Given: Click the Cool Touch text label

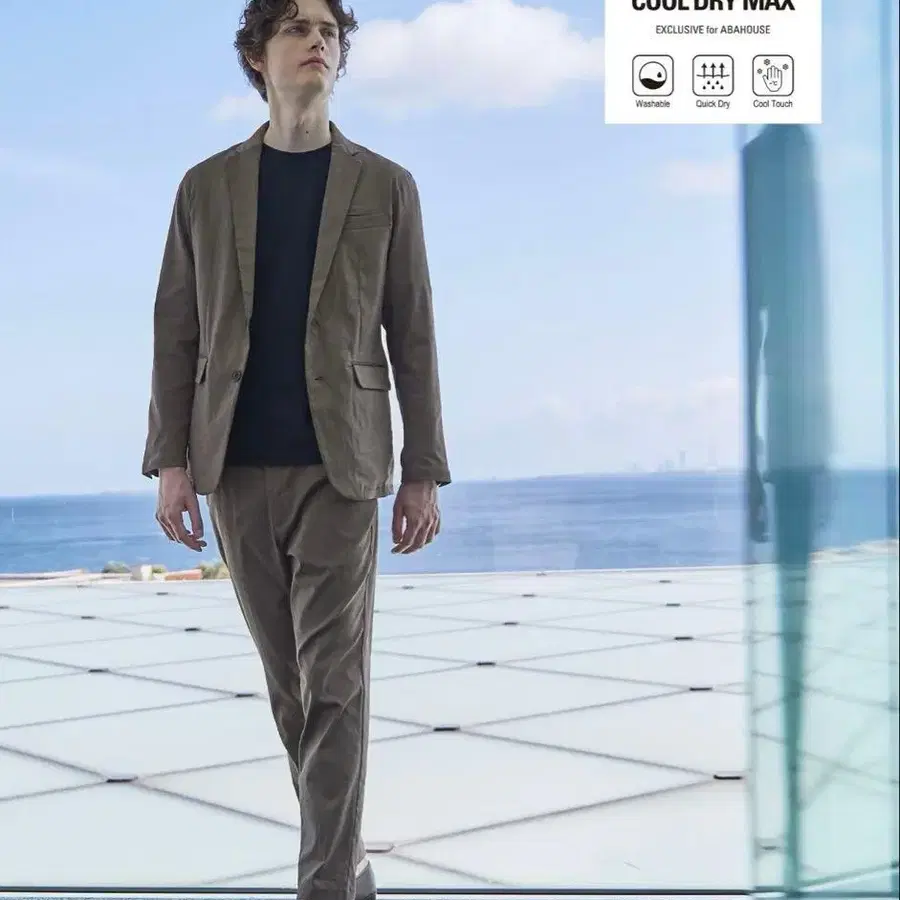Looking at the screenshot, I should 772,104.
